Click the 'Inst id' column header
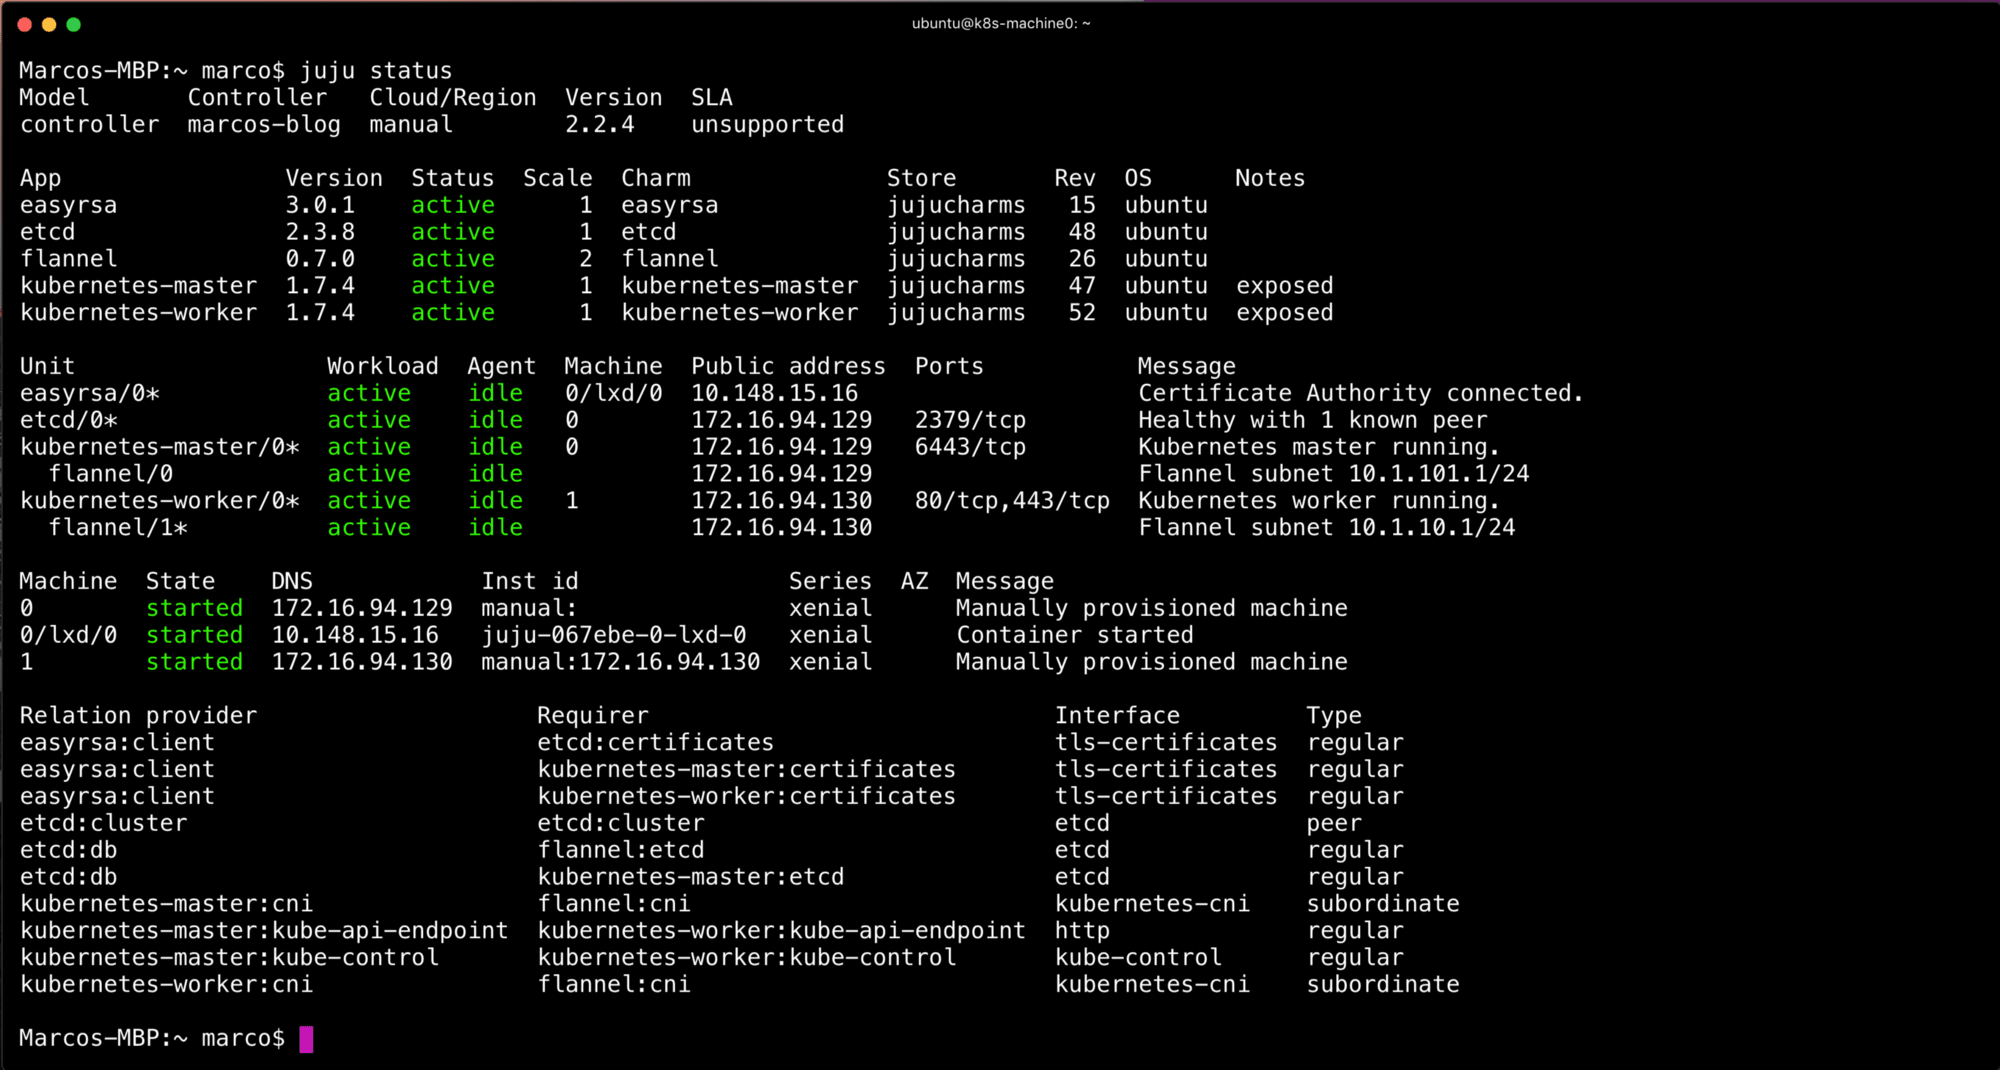2000x1070 pixels. pyautogui.click(x=530, y=582)
